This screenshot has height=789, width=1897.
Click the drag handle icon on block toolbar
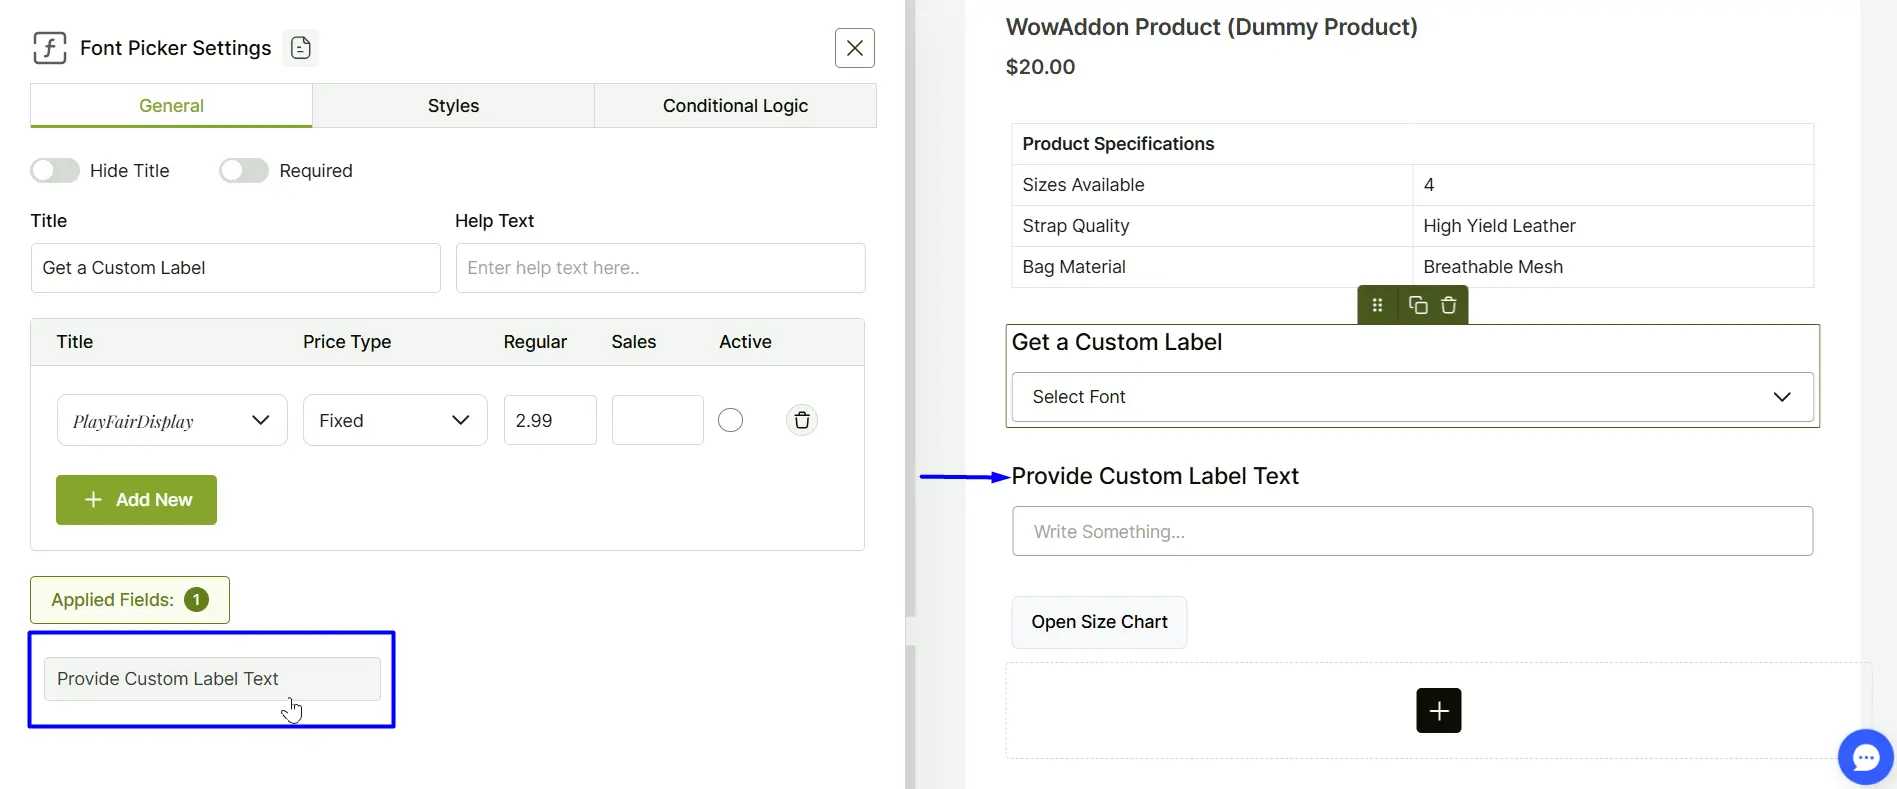(x=1377, y=305)
